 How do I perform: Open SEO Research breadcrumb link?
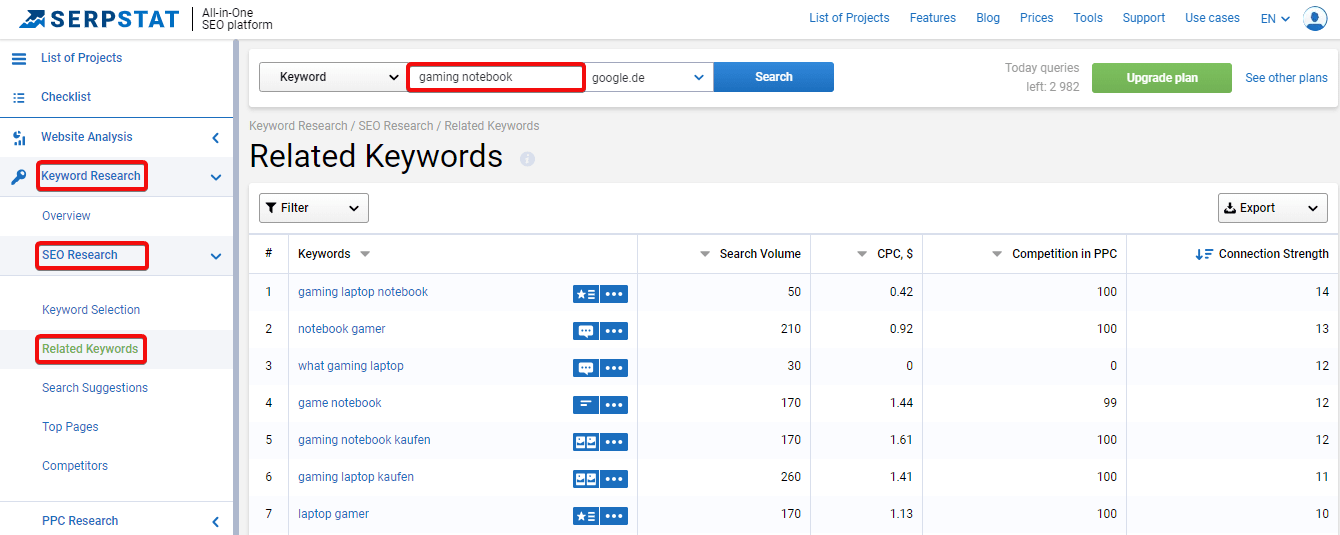(x=396, y=126)
